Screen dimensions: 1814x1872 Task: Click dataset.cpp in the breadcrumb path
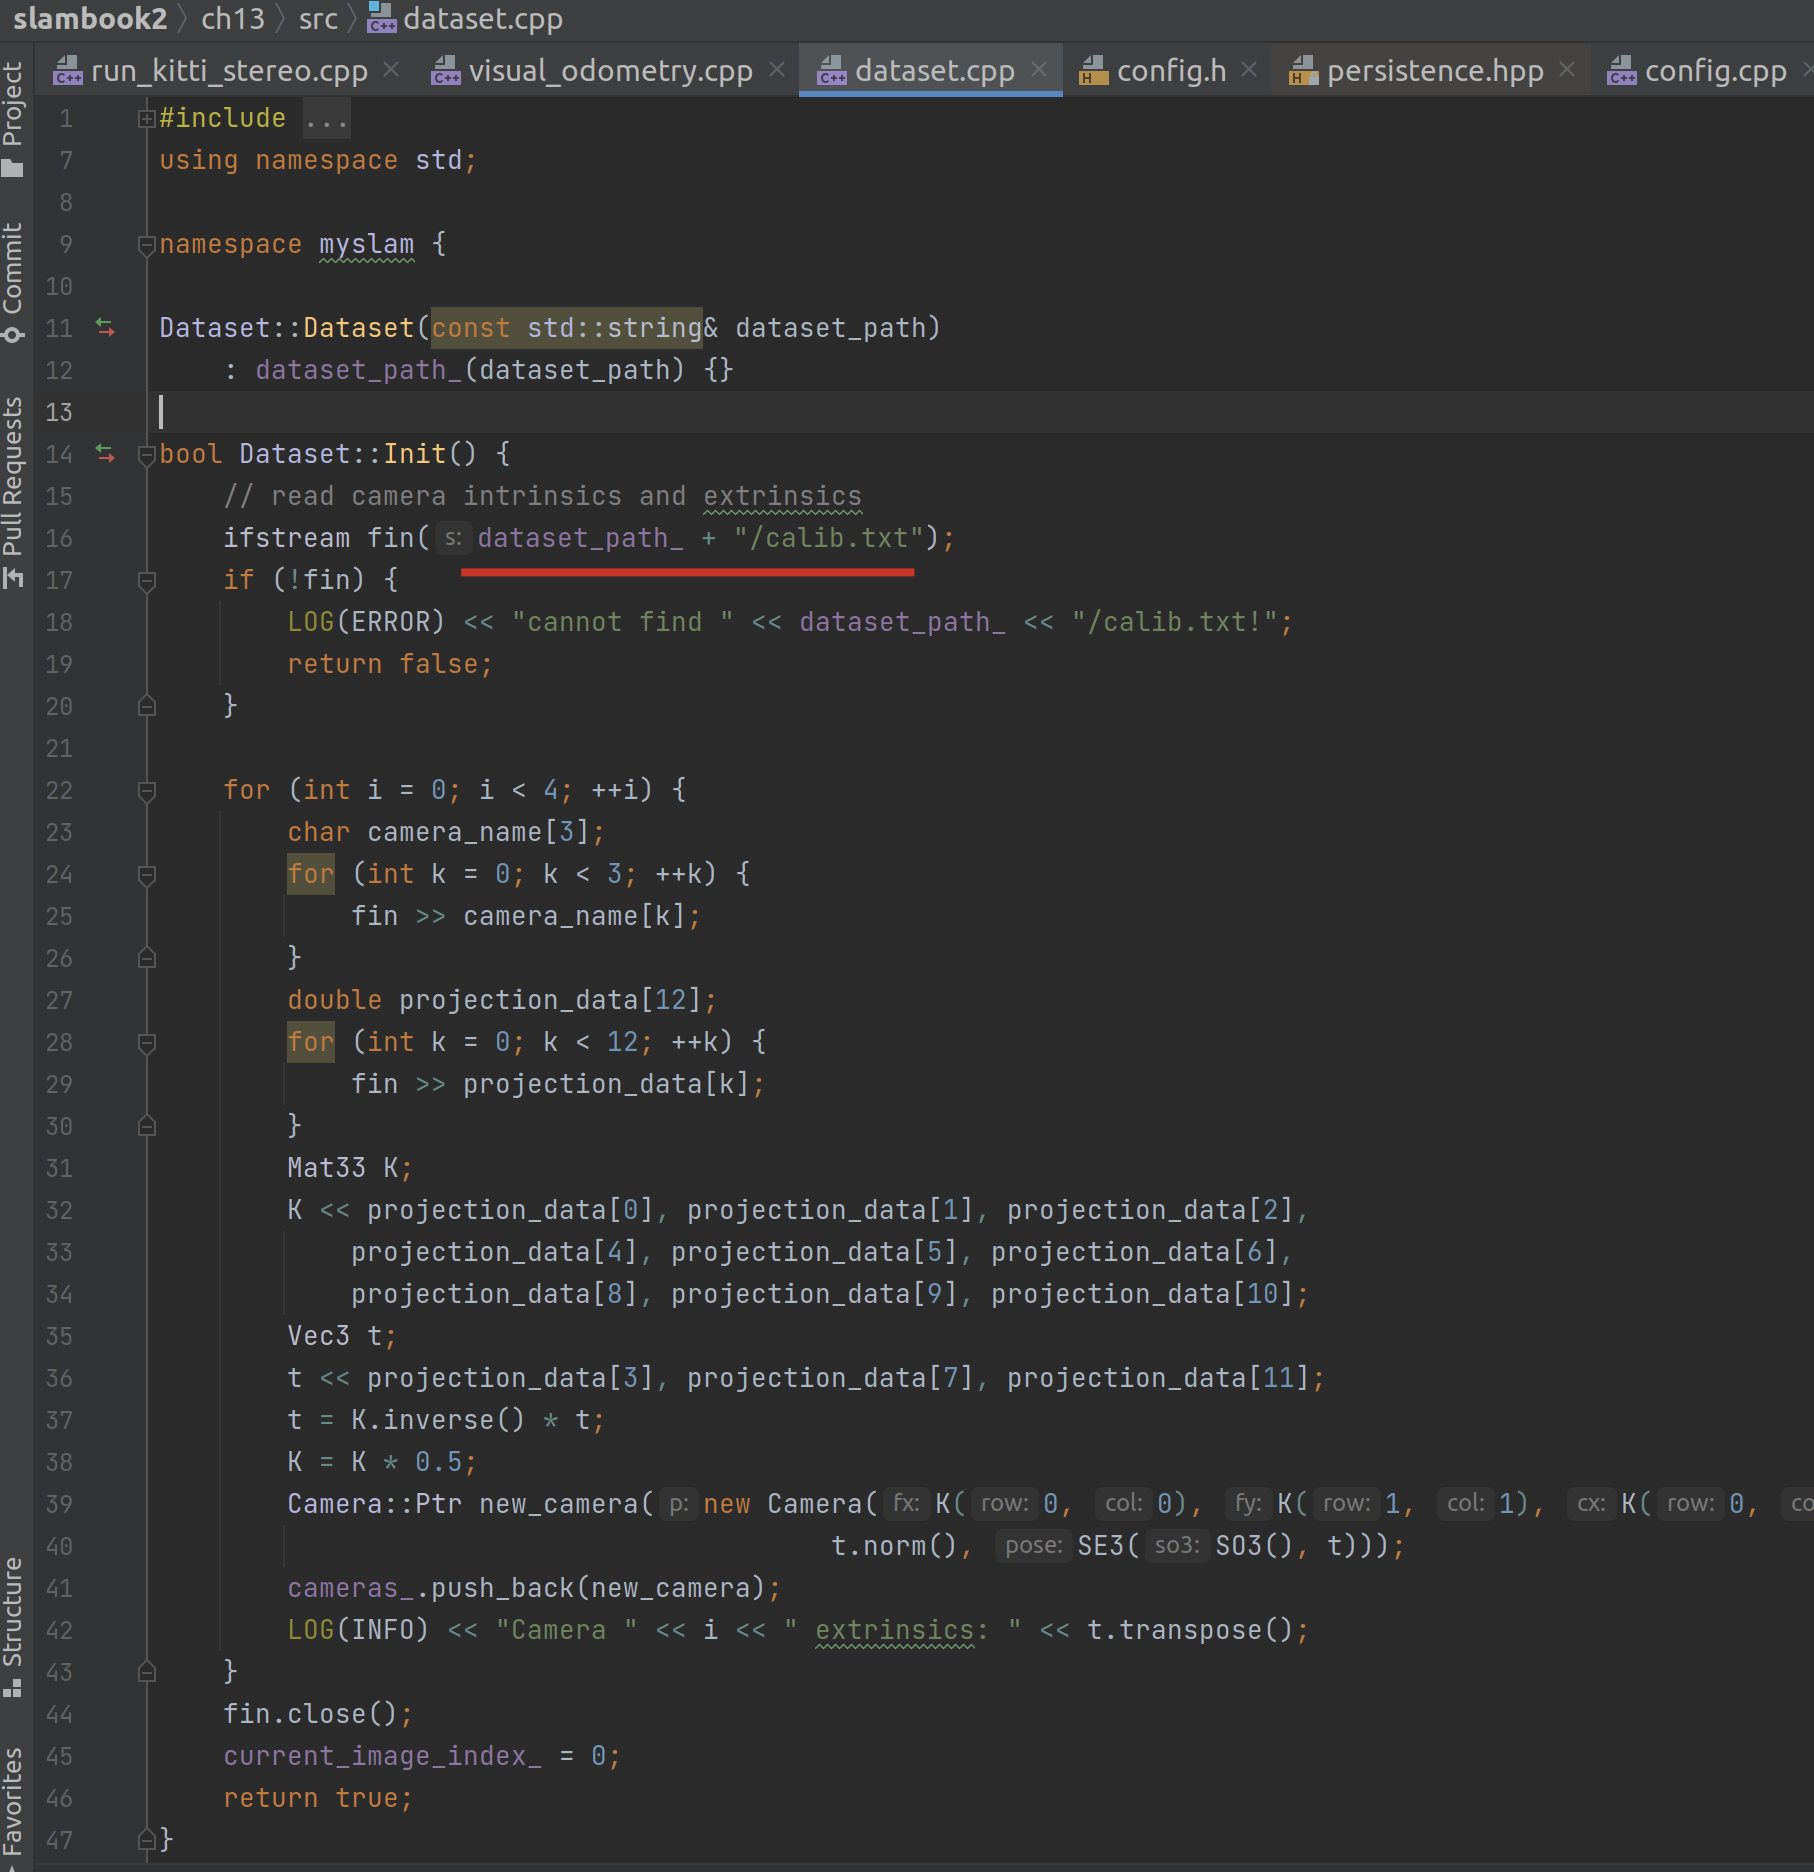[x=483, y=18]
